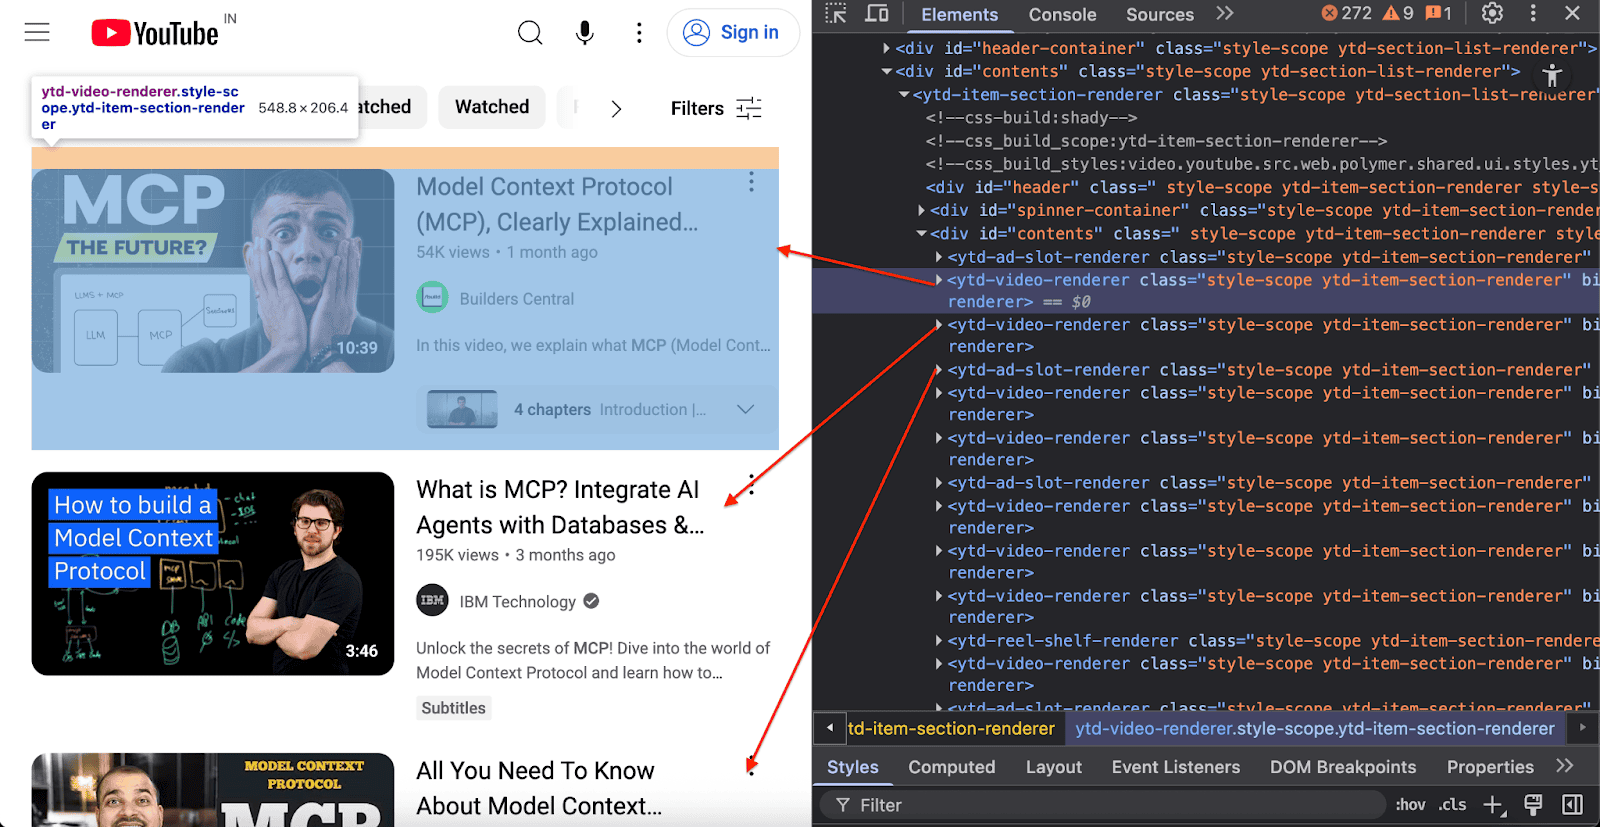This screenshot has height=827, width=1600.
Task: Expand the header-container div node
Action: click(x=886, y=48)
